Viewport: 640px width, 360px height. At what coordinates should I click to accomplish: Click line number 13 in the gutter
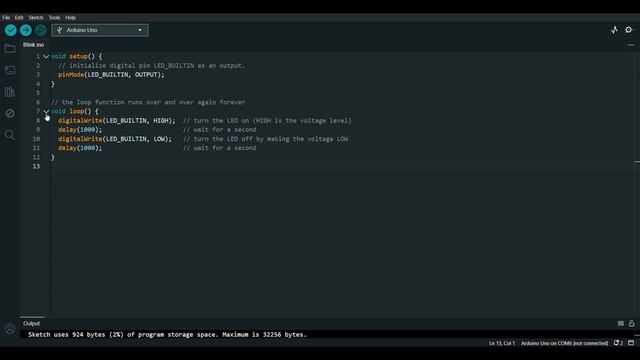36,166
